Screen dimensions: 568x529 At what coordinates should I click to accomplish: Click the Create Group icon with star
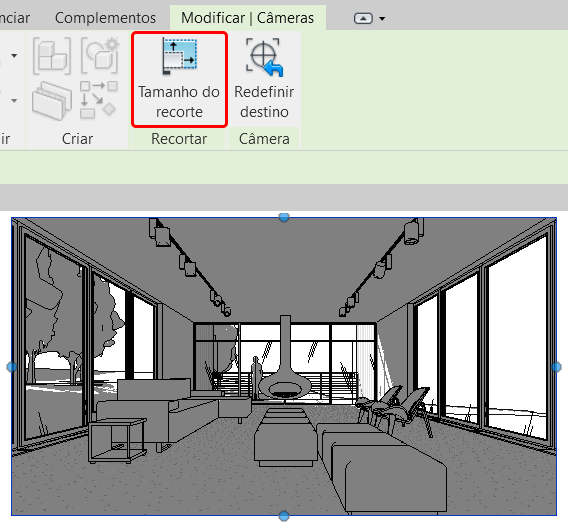(100, 55)
